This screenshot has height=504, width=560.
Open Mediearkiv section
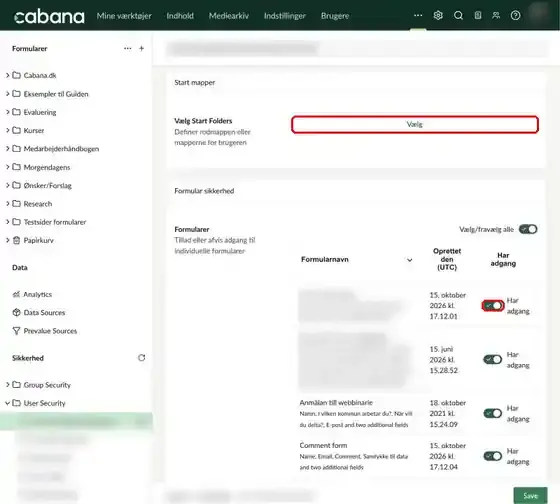point(229,16)
